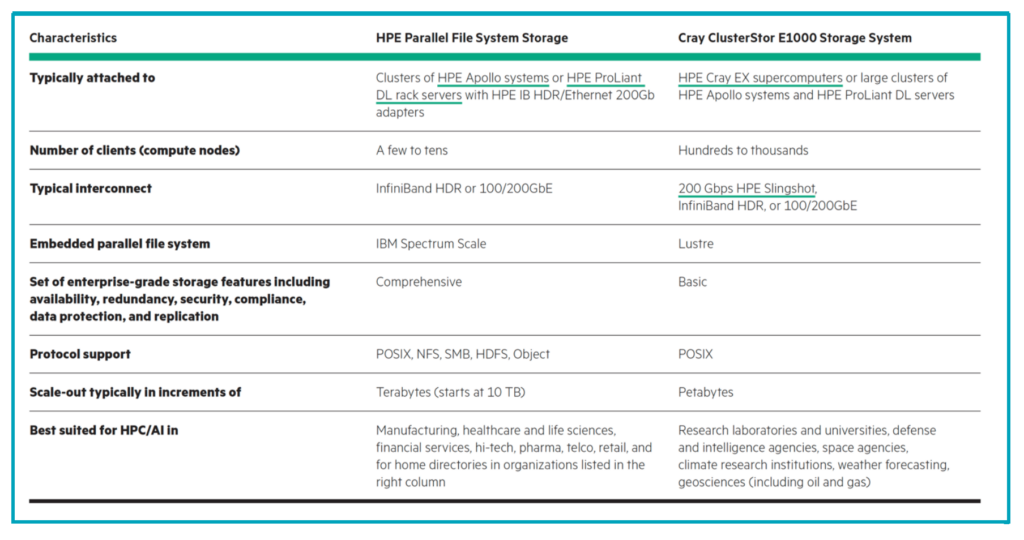Image resolution: width=1024 pixels, height=540 pixels.
Task: Click the enterprise-grade storage features row label
Action: [x=180, y=299]
